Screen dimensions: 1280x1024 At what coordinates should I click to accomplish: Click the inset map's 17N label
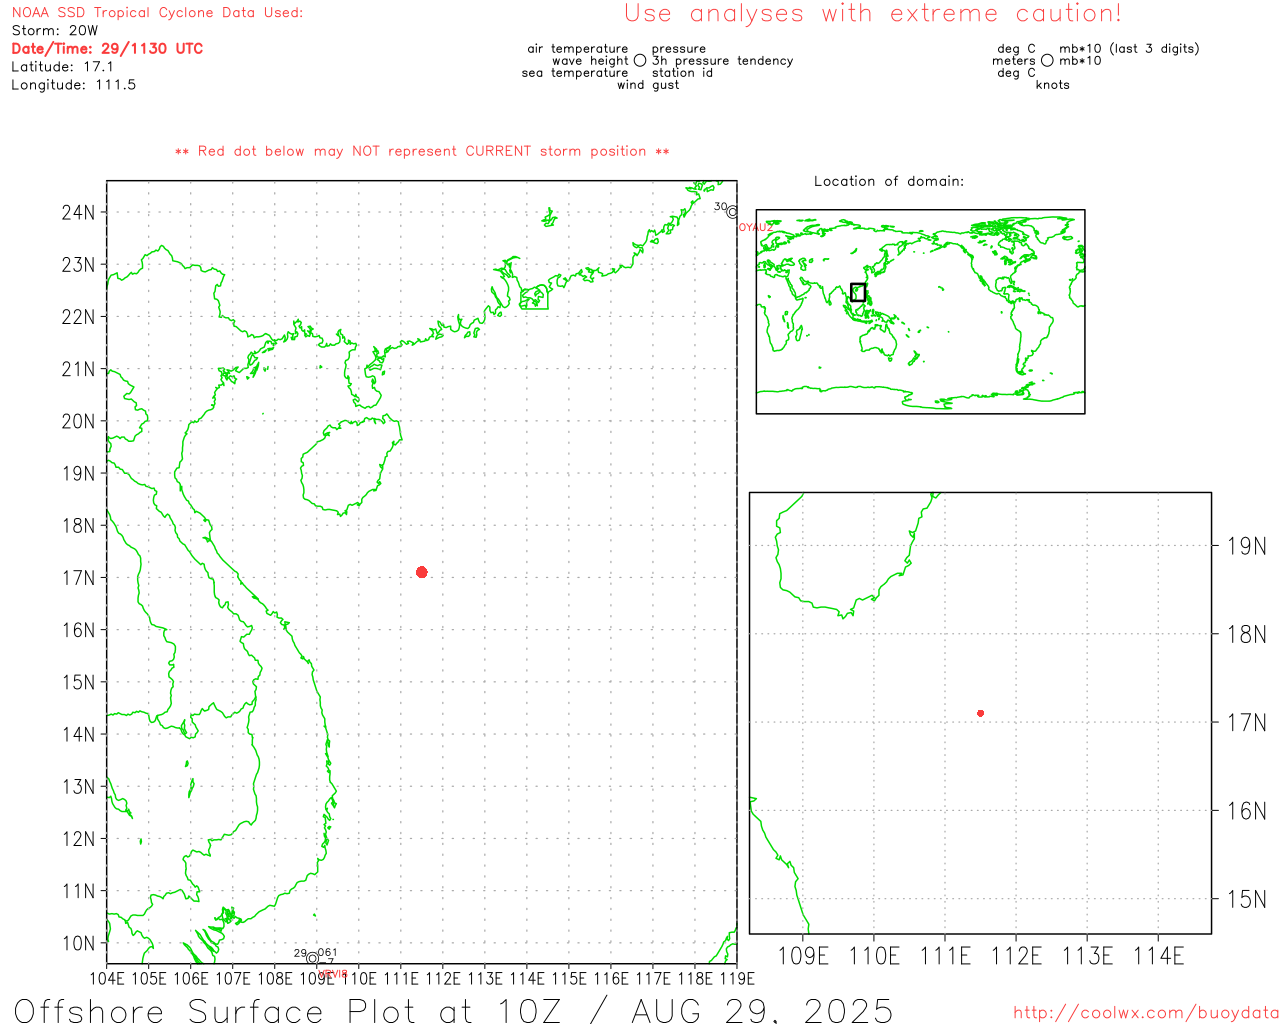(x=1247, y=722)
